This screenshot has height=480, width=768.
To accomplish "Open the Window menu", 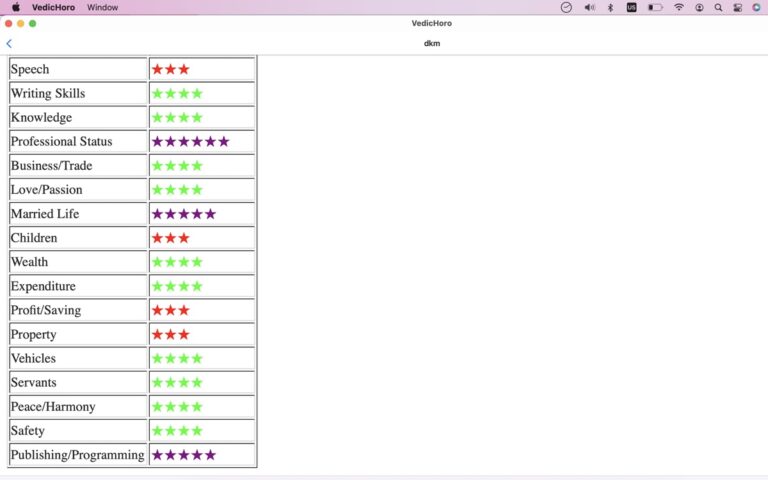I will pos(102,7).
